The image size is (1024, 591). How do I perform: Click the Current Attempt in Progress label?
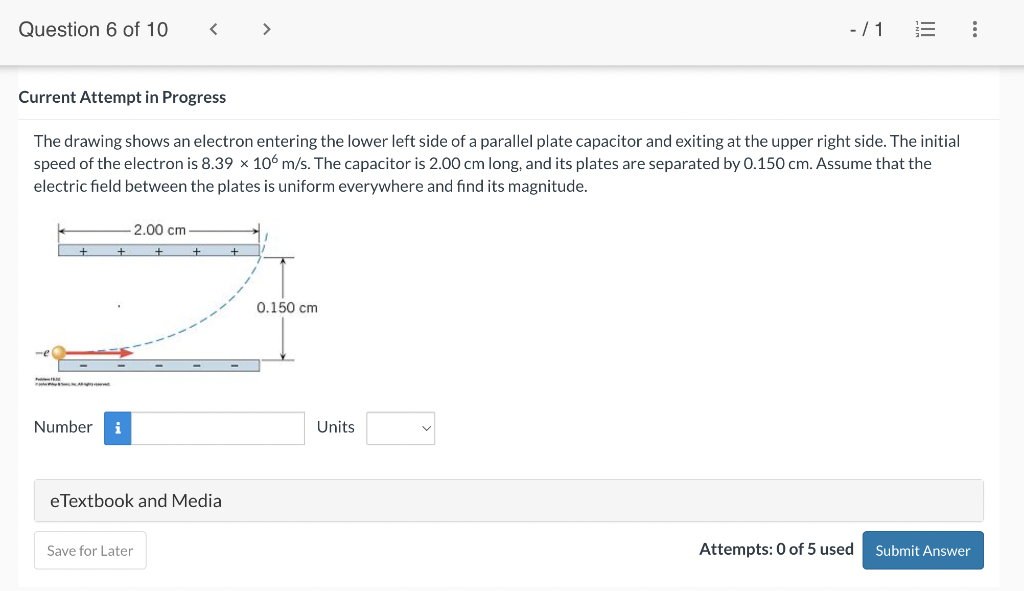pos(122,97)
